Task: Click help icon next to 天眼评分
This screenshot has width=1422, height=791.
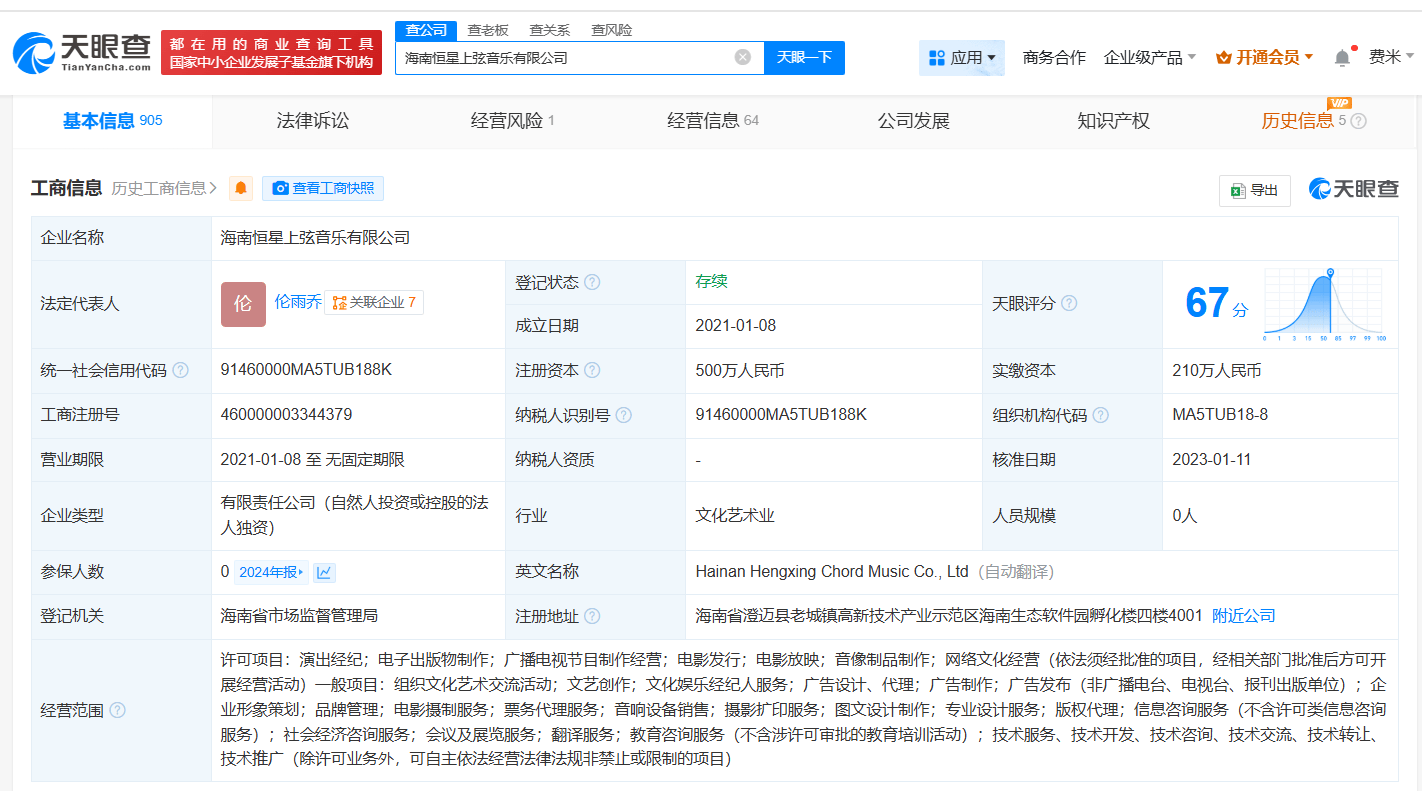Action: [x=1069, y=303]
